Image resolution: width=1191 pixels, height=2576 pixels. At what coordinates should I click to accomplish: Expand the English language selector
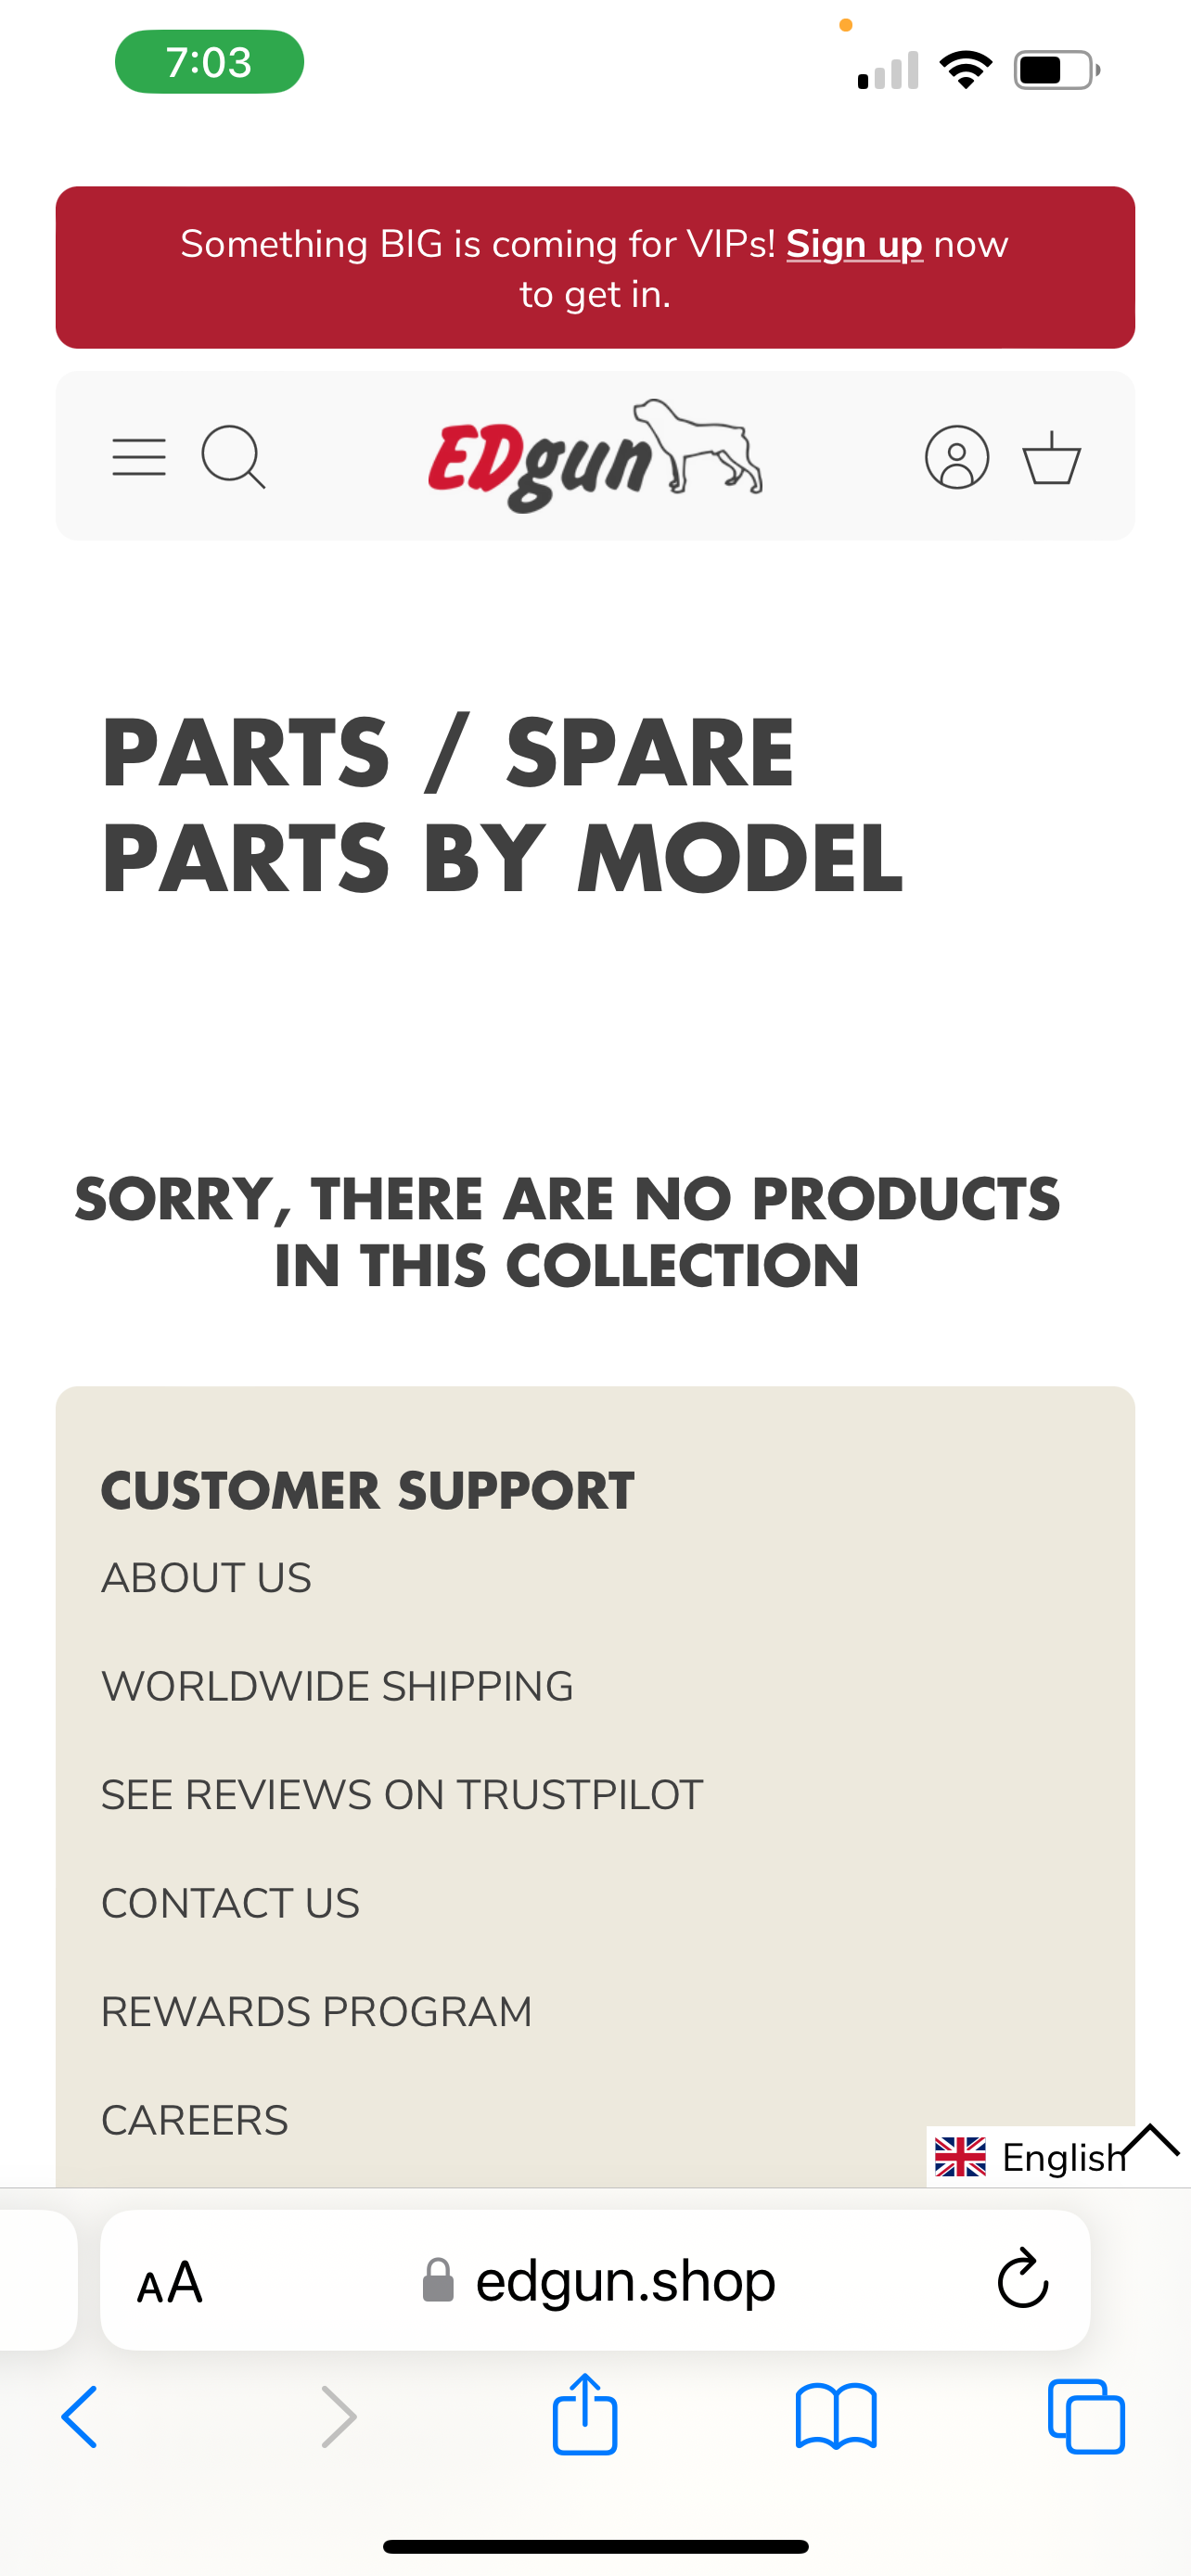[x=1030, y=2157]
